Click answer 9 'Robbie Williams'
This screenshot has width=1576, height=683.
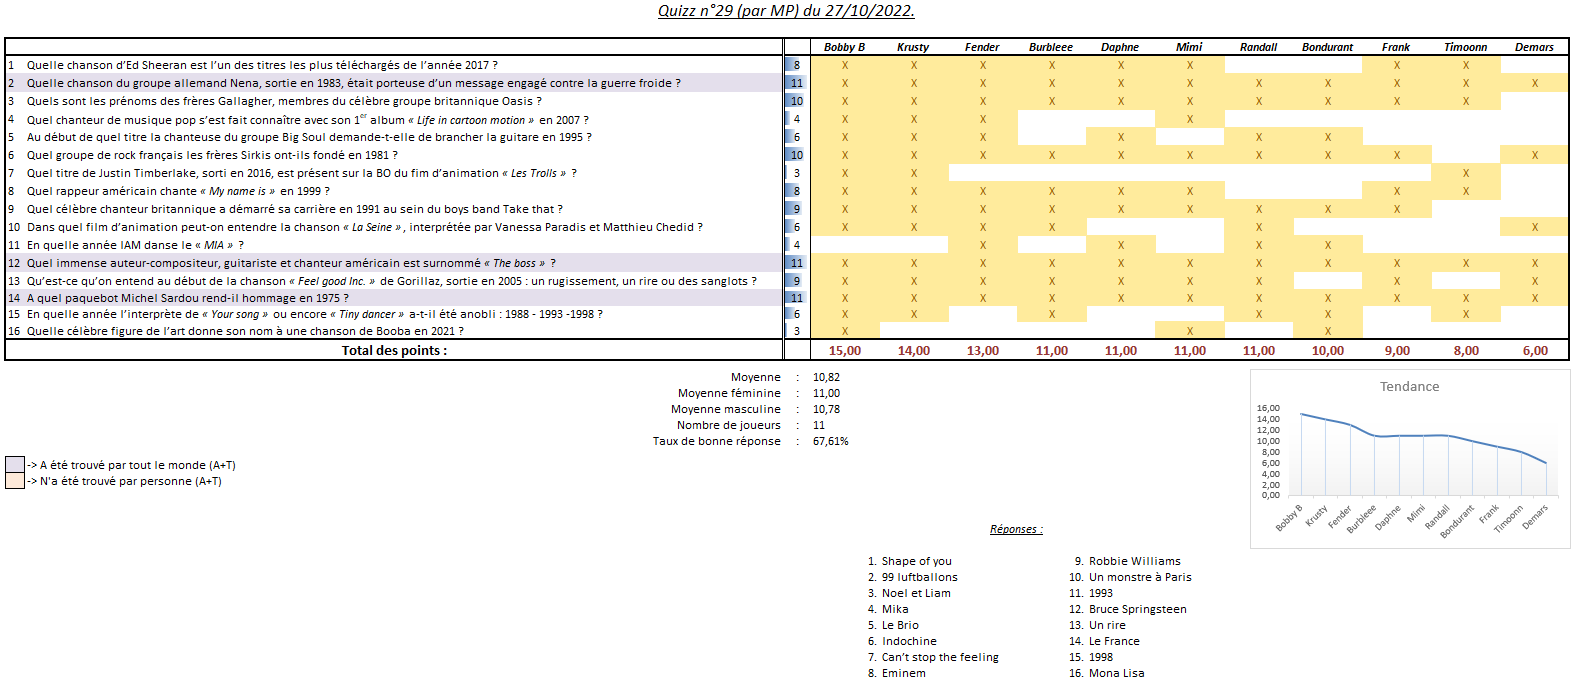coord(1134,561)
